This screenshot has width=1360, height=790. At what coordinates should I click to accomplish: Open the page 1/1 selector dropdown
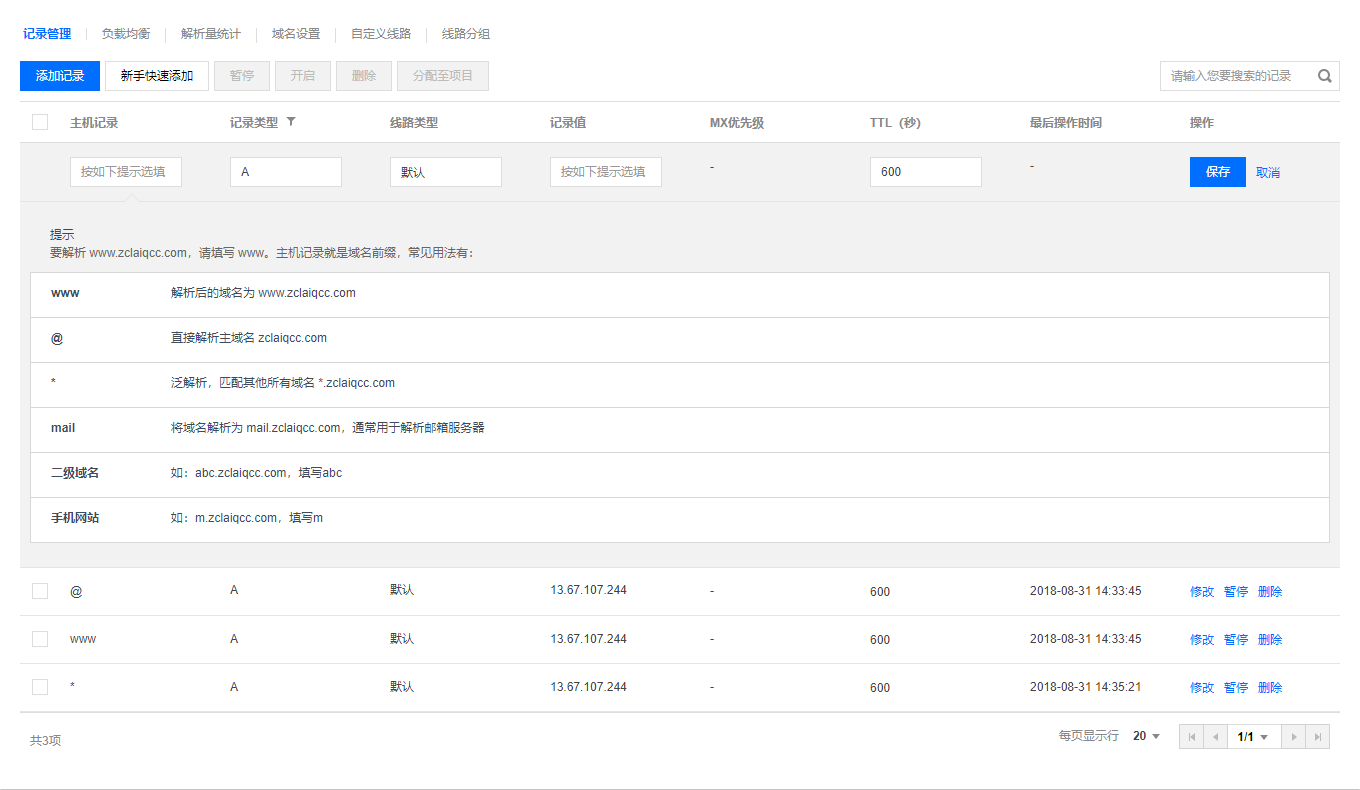(1253, 737)
